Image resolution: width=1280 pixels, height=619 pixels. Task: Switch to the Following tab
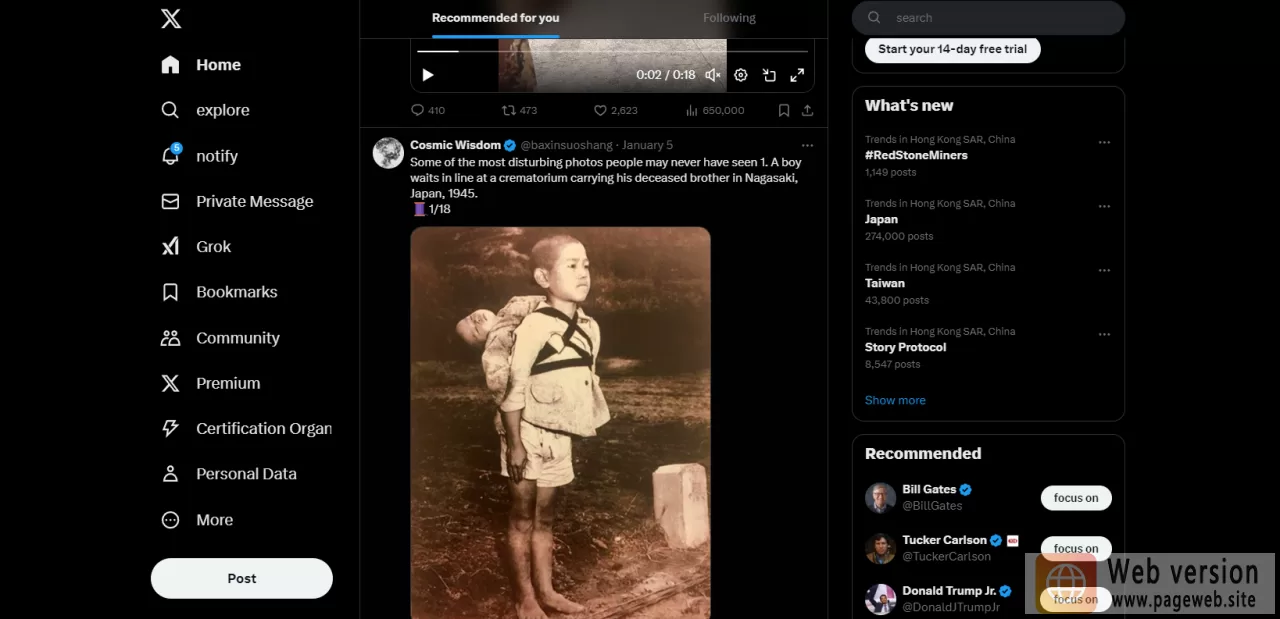coord(729,18)
